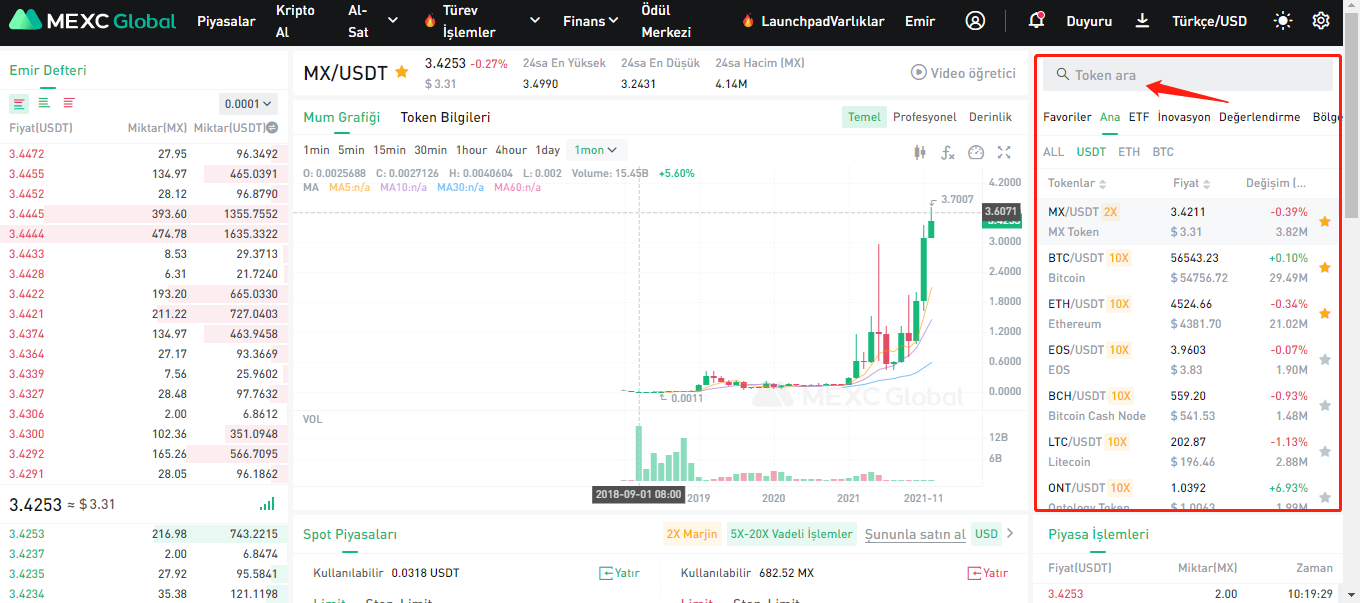Open chart indicators fx icon
1360x603 pixels.
coord(948,152)
